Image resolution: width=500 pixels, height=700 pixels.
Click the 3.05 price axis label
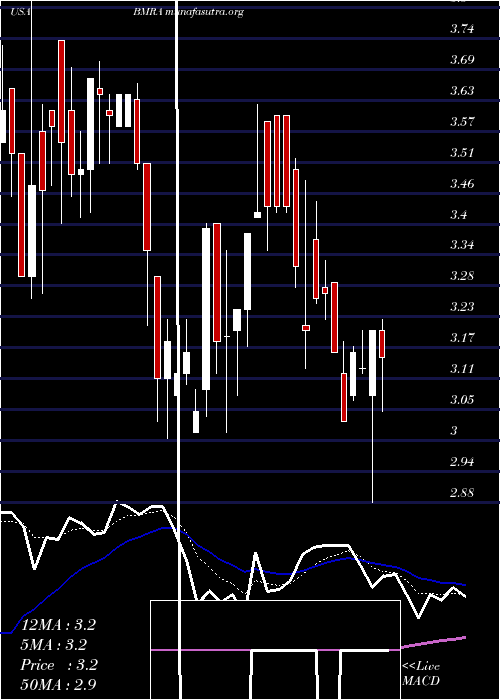[461, 399]
